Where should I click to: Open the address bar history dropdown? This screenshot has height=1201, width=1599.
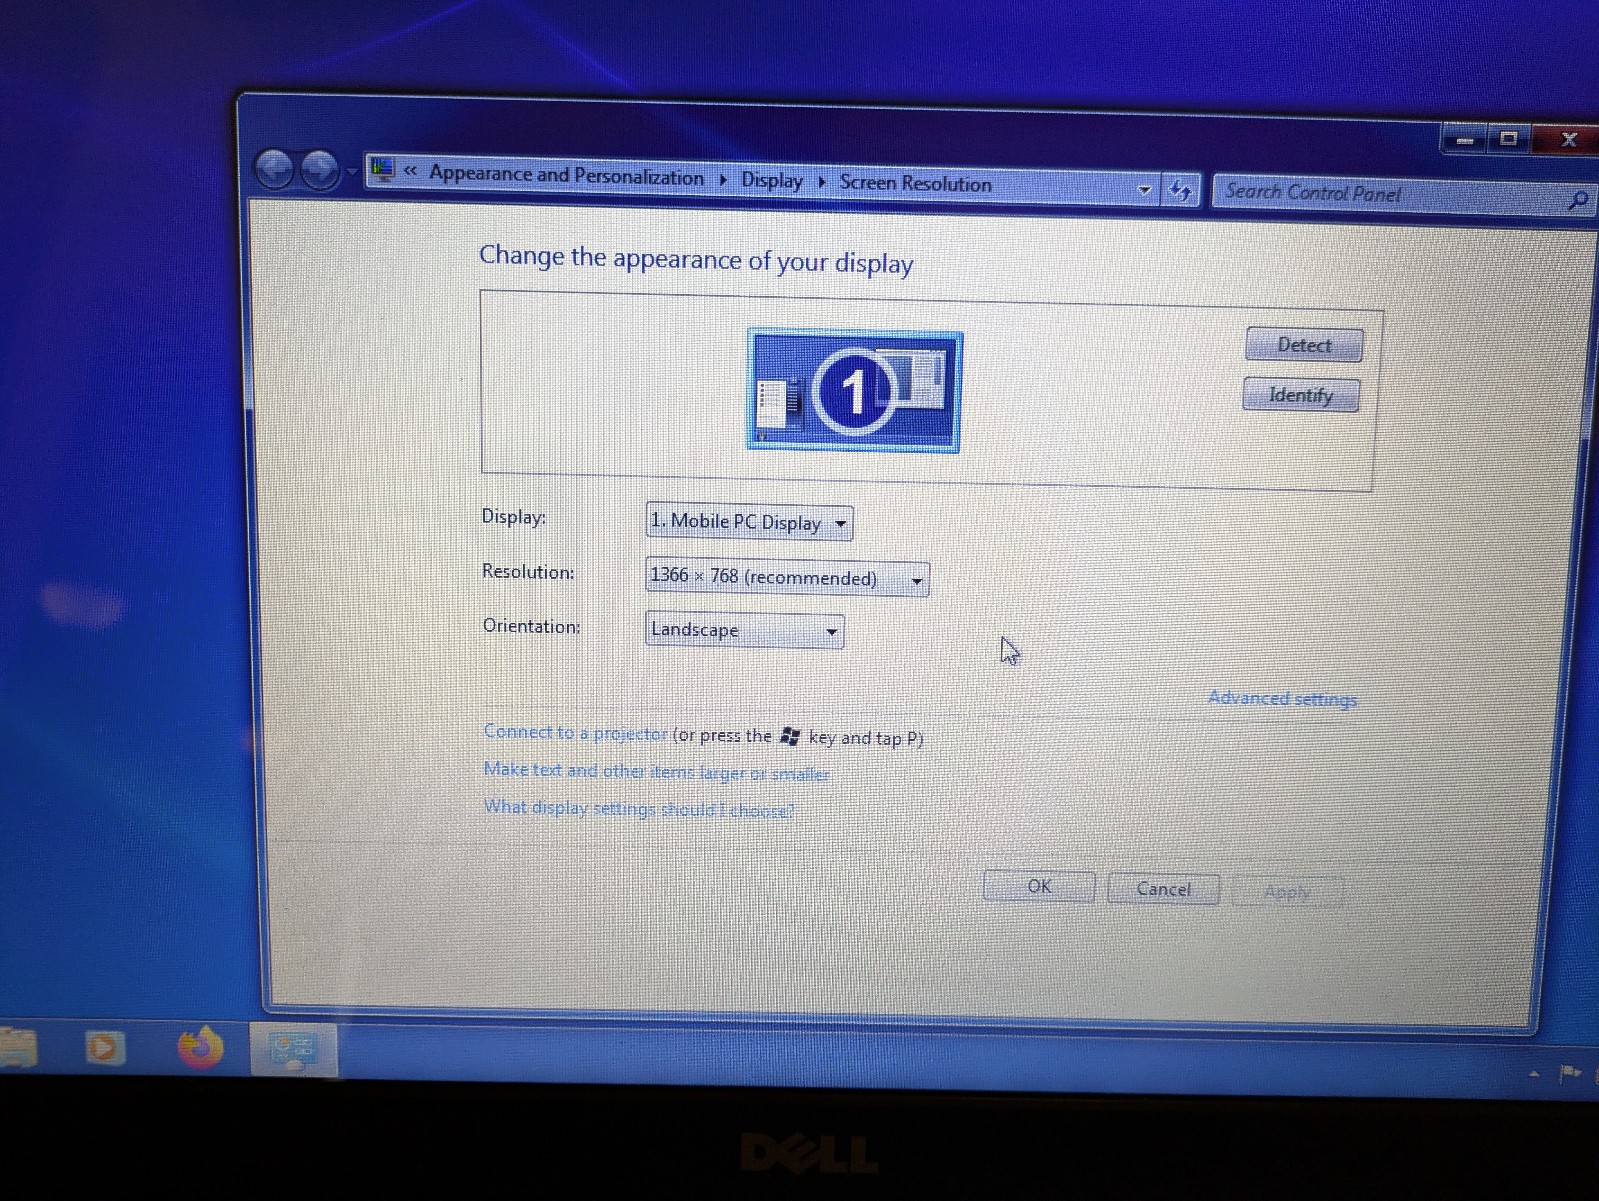pyautogui.click(x=1145, y=189)
